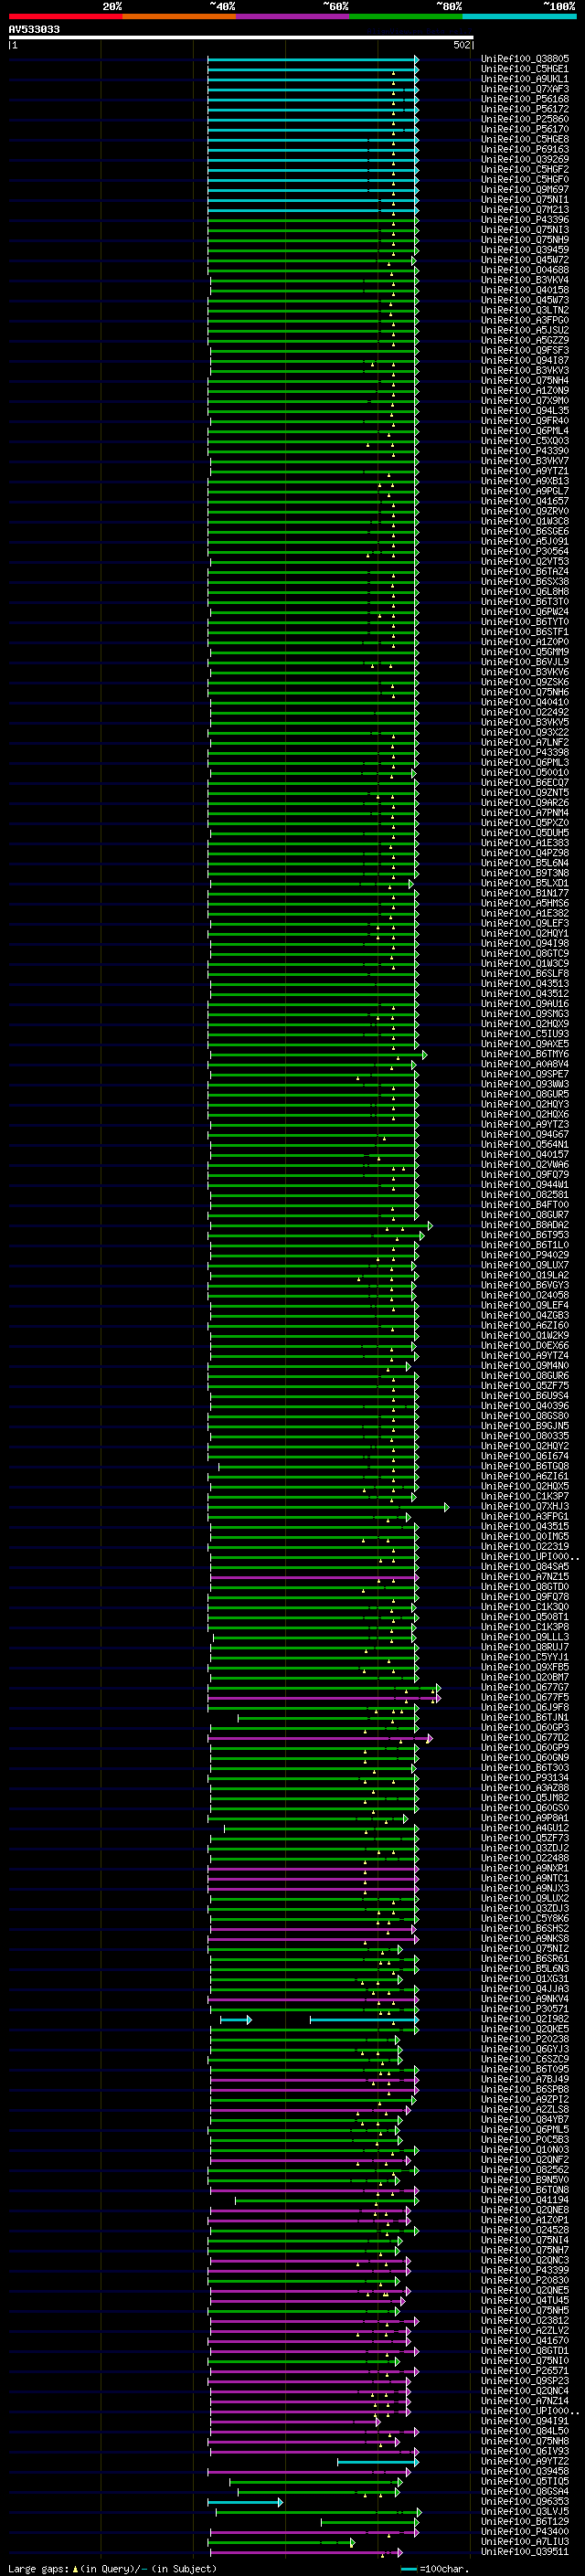Select the UniRef100_Q677D2 label

tap(525, 1737)
